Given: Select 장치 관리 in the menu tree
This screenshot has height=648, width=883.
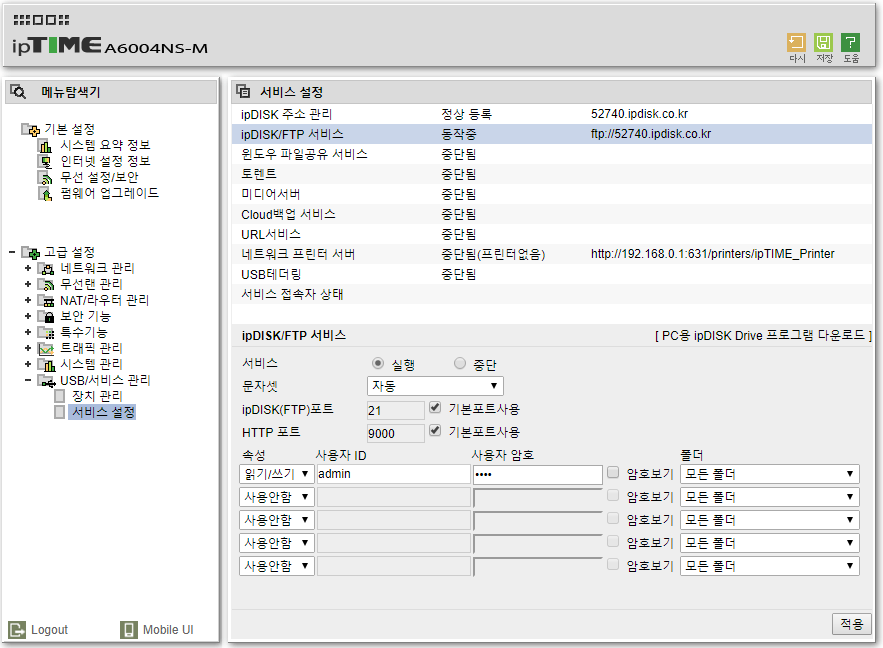Looking at the screenshot, I should [x=97, y=396].
